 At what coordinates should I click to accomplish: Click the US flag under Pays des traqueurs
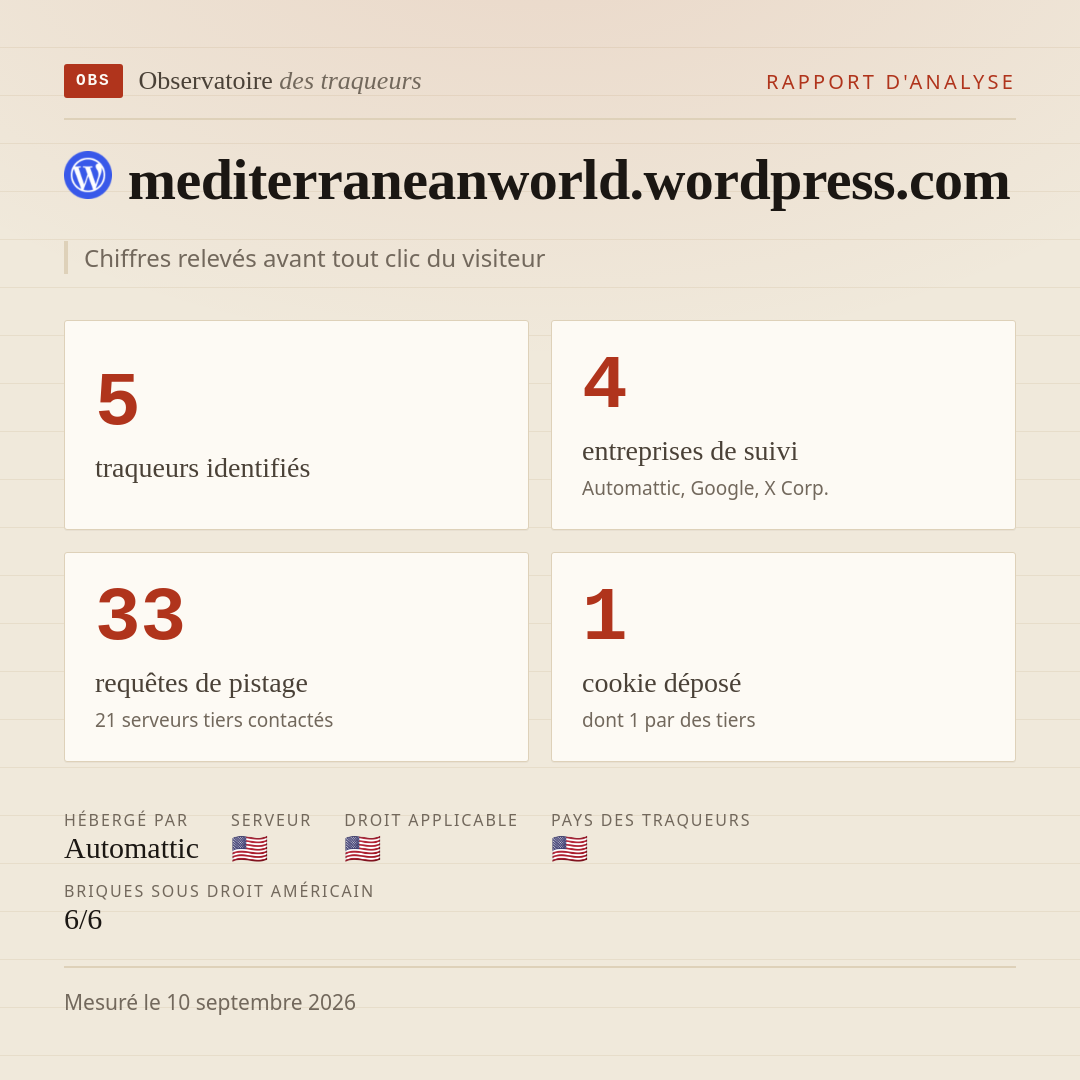pyautogui.click(x=570, y=849)
